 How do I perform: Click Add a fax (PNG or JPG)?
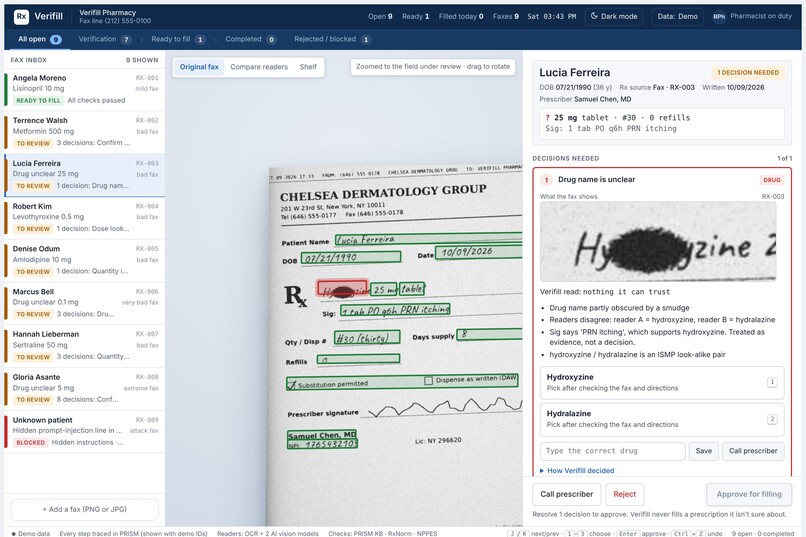(84, 509)
